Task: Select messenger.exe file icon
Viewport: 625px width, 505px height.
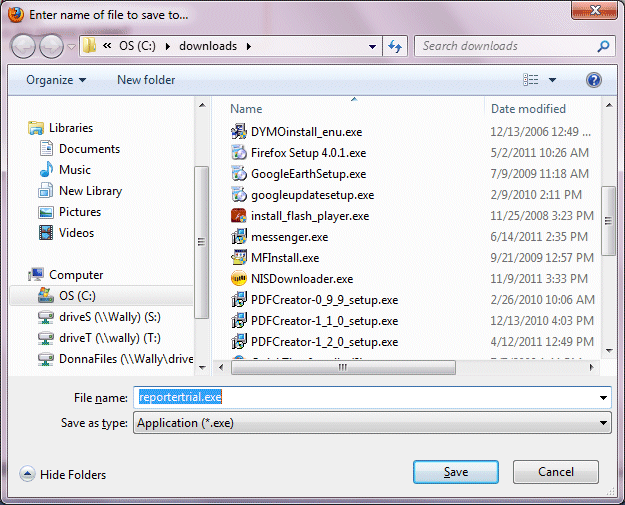Action: 239,237
